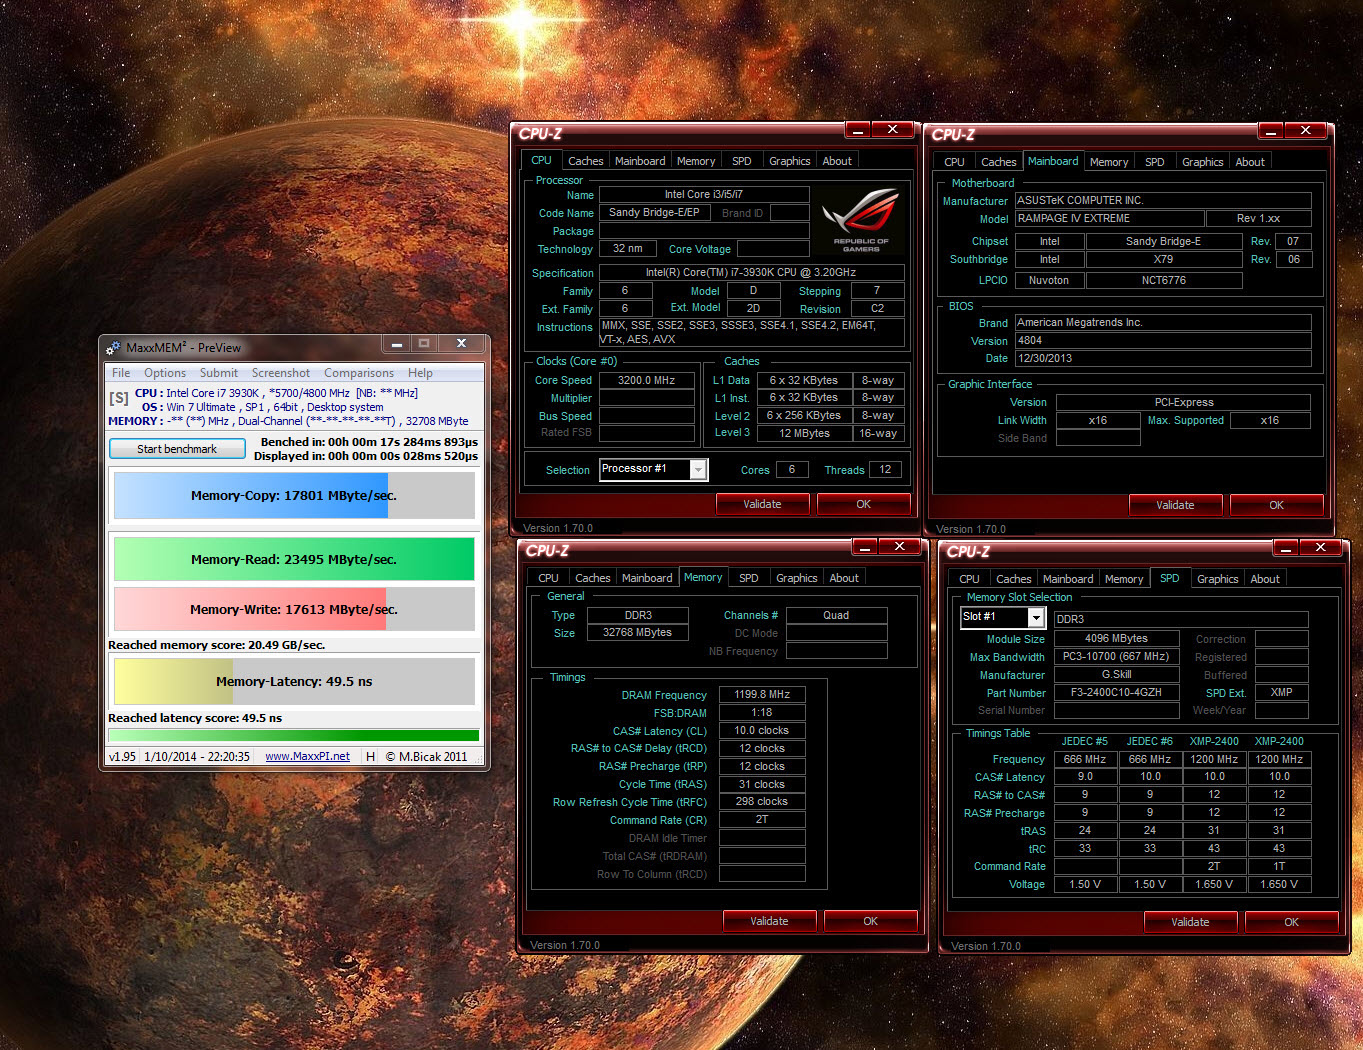Select Caches tab in Memory window
1363x1050 pixels.
(x=592, y=578)
